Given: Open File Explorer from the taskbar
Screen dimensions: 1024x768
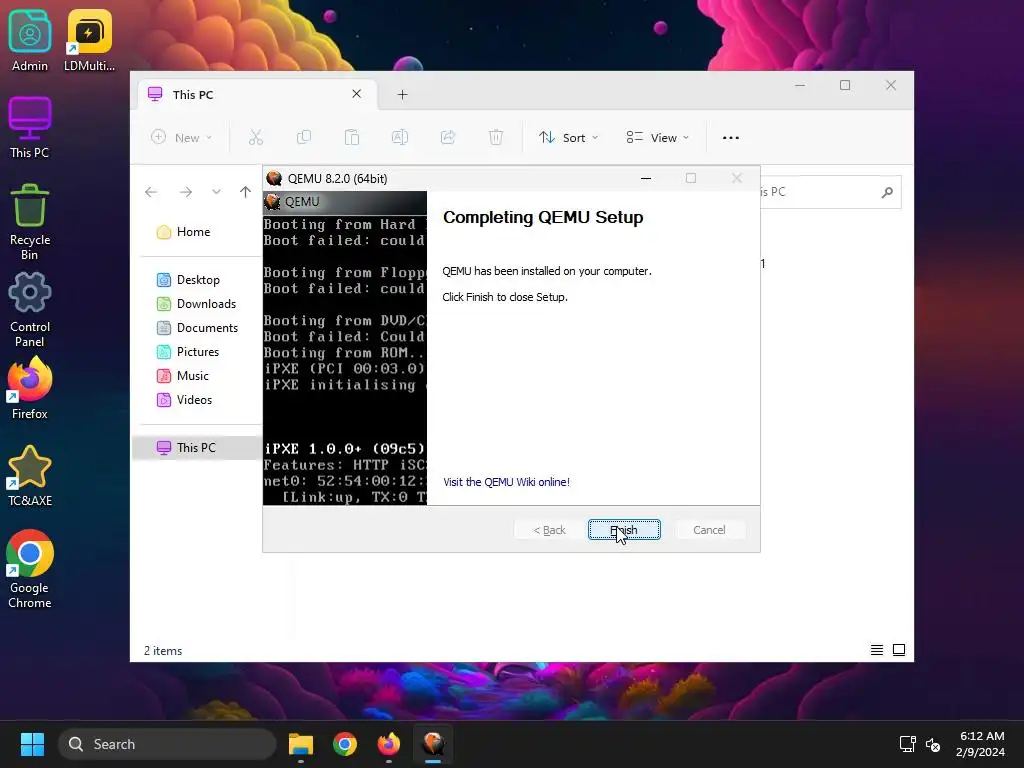Looking at the screenshot, I should coord(301,744).
